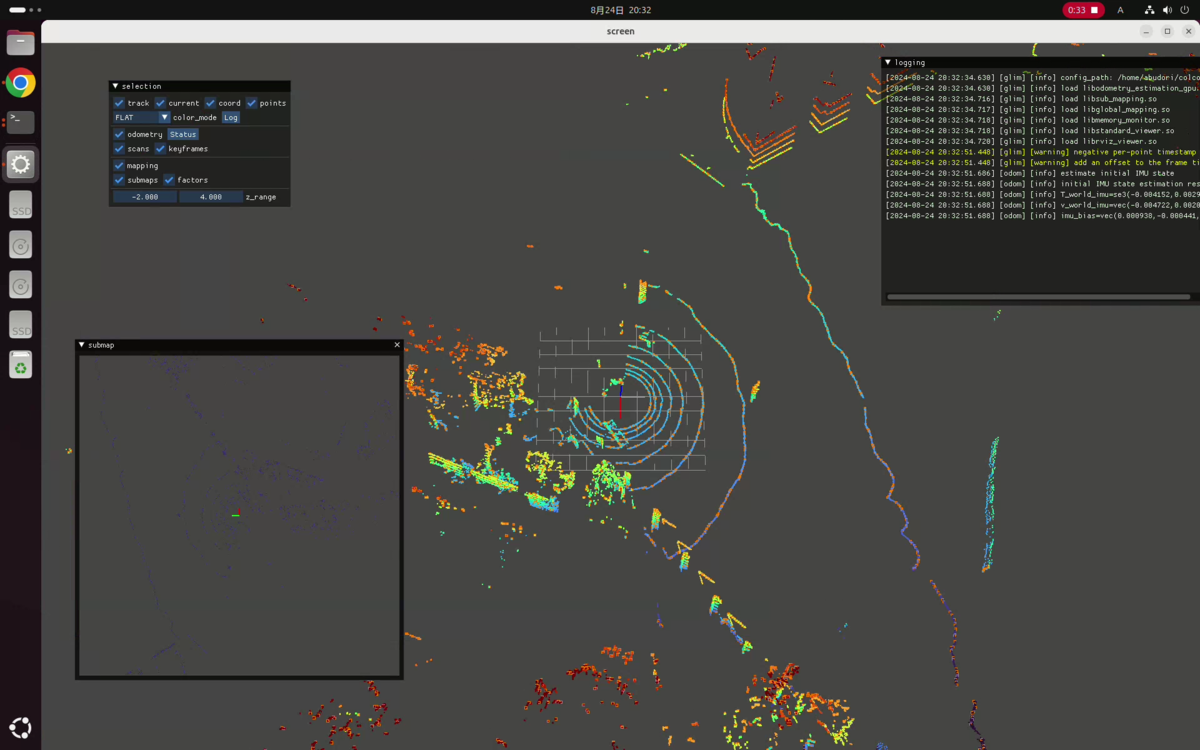This screenshot has height=750, width=1200.
Task: Launch Terminal from the dock
Action: [20, 122]
